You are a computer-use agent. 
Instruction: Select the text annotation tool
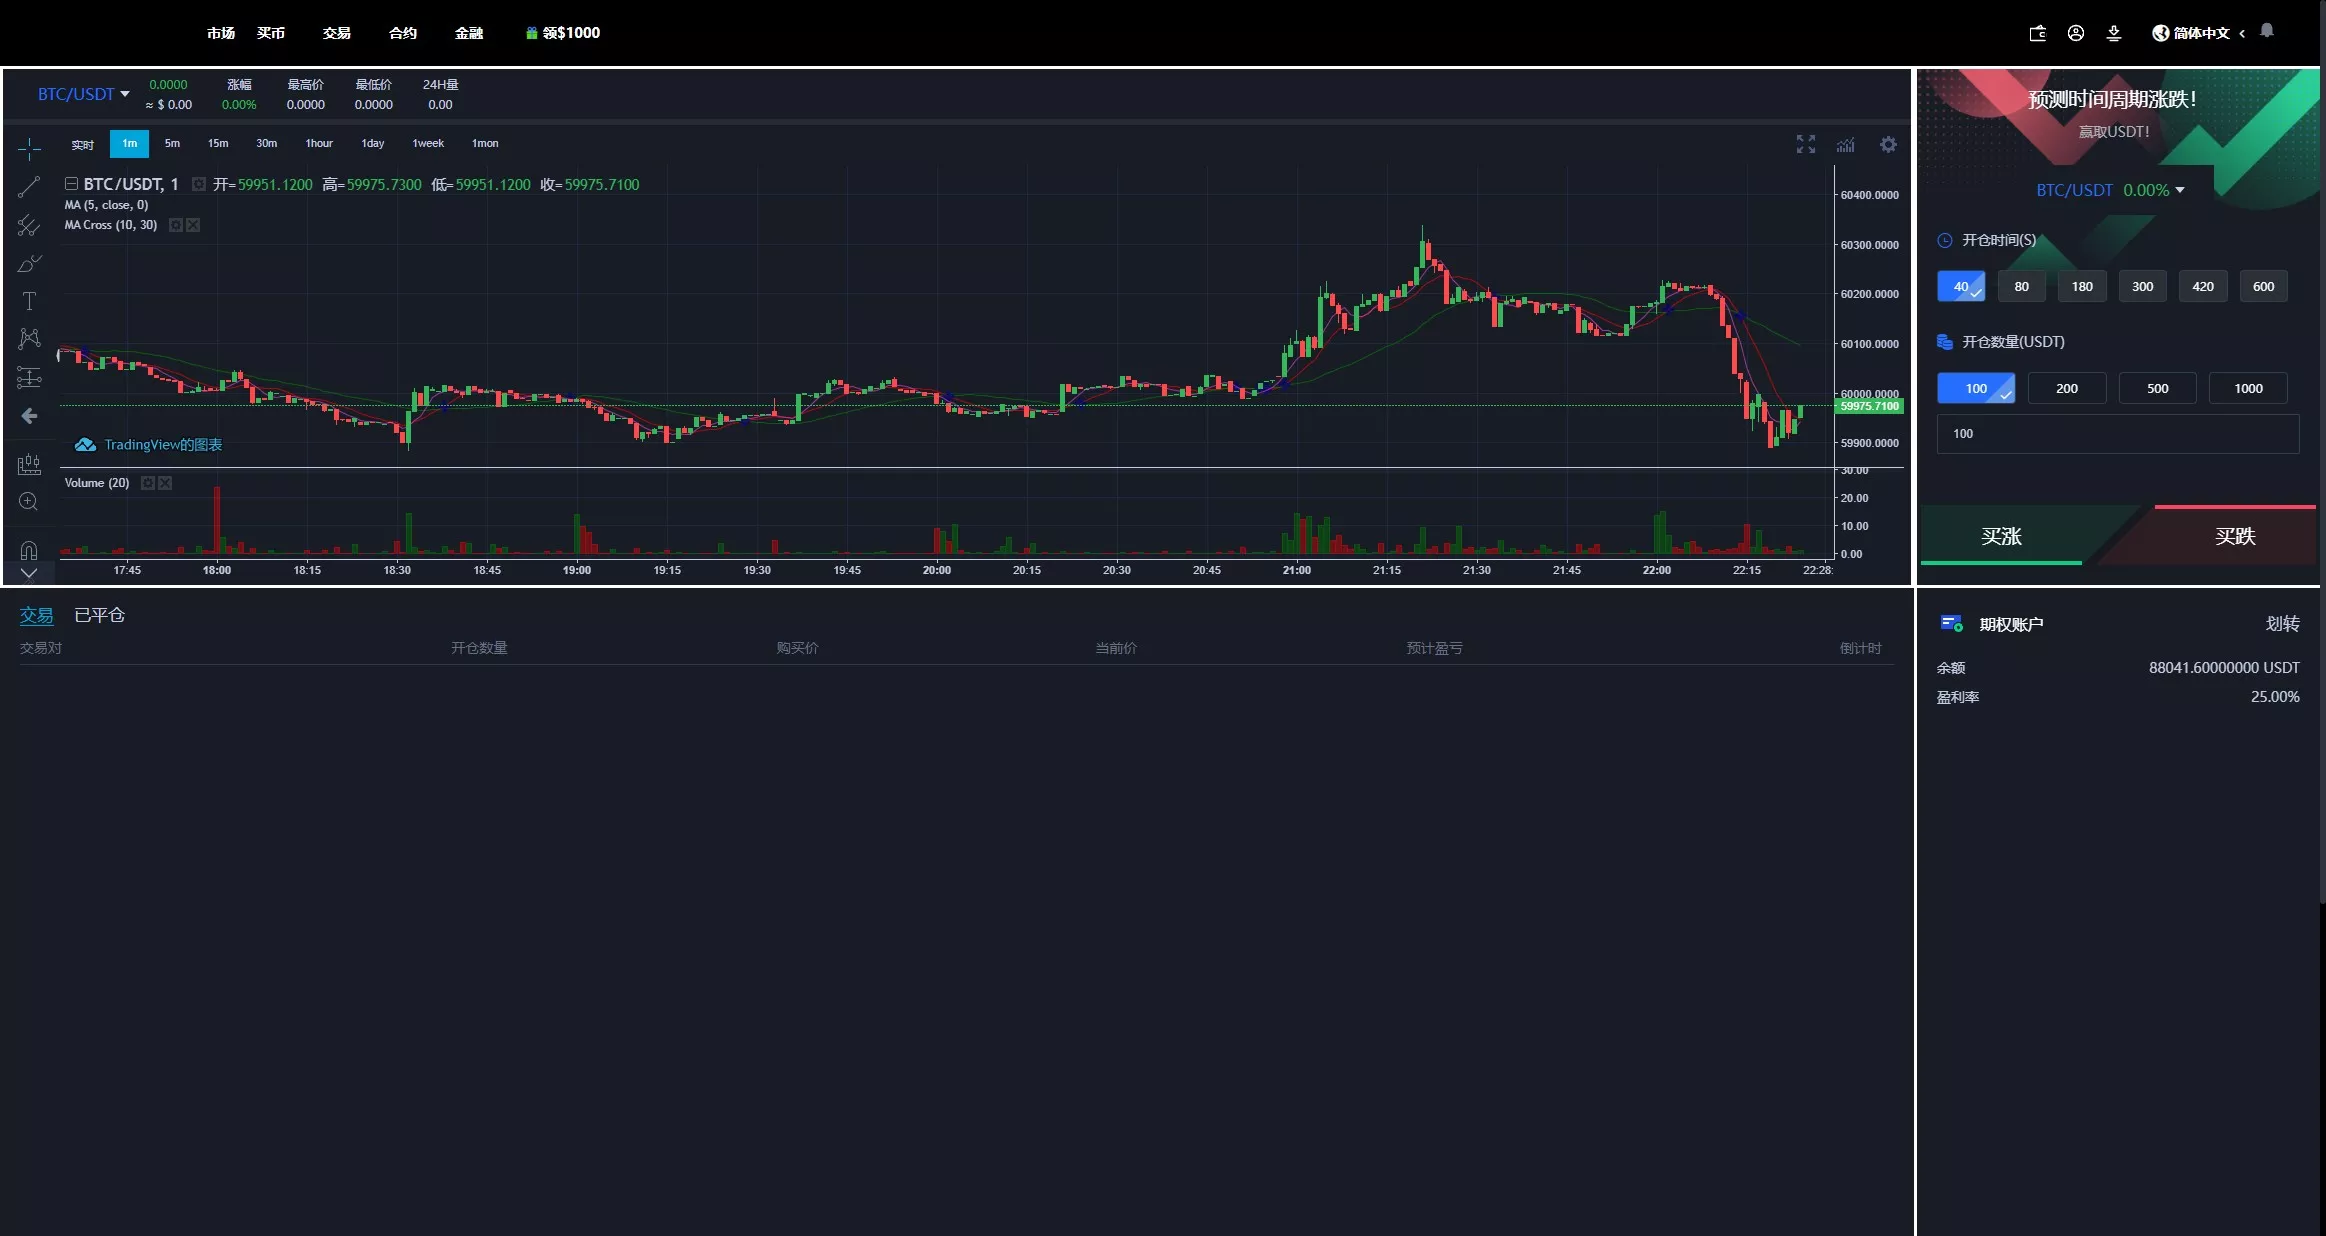click(29, 301)
